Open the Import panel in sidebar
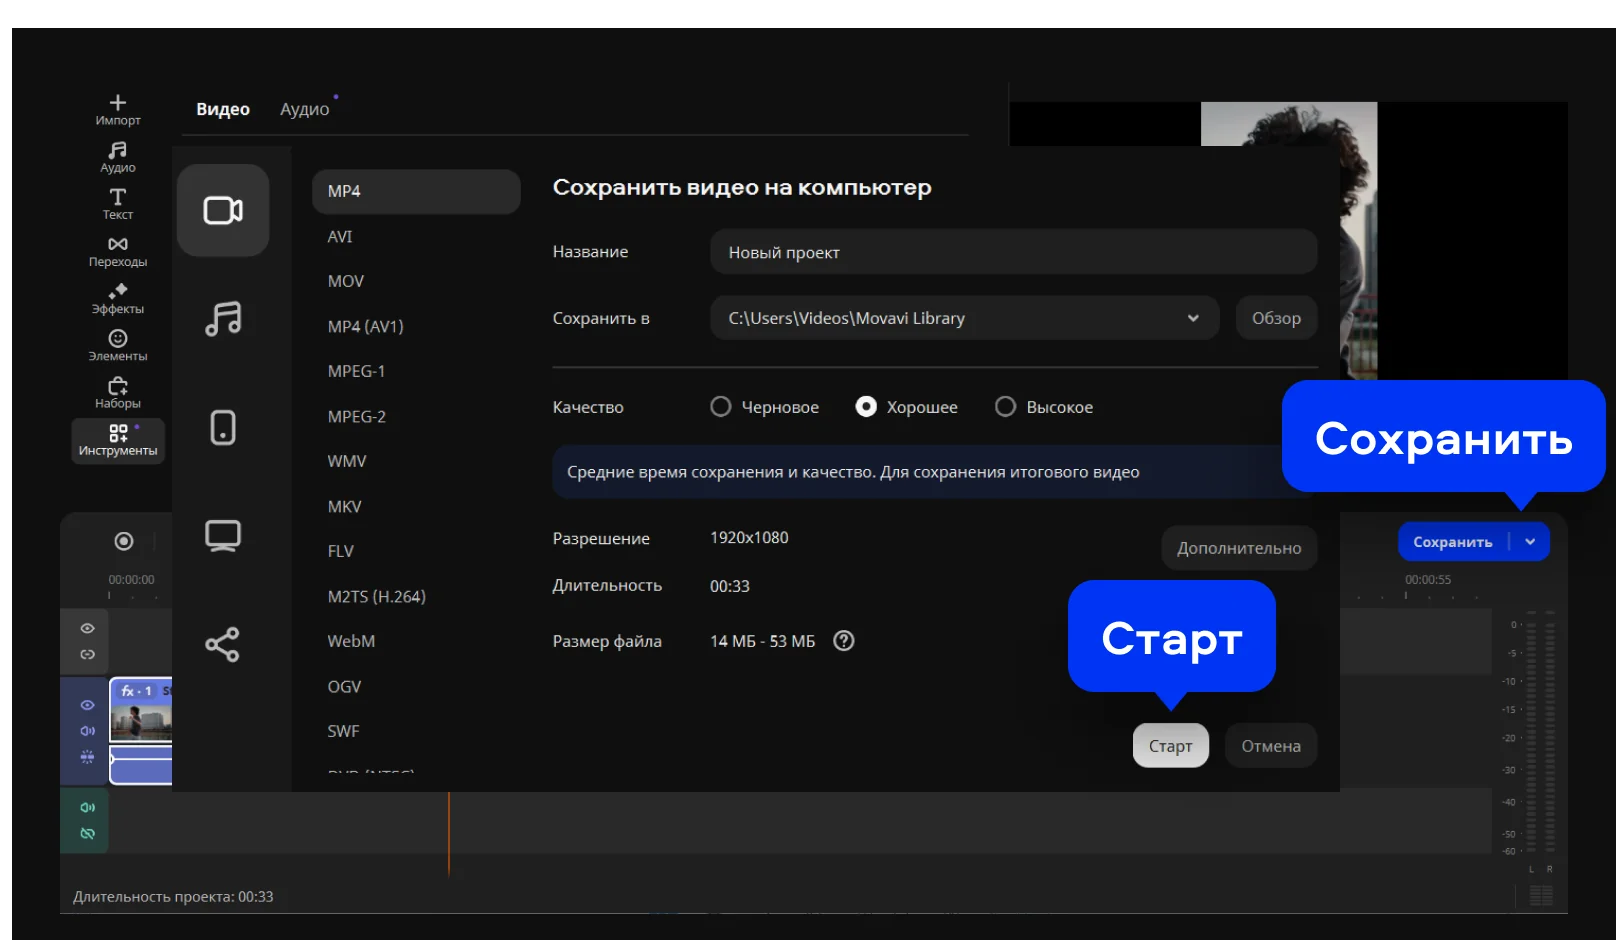The height and width of the screenshot is (940, 1616). [118, 109]
